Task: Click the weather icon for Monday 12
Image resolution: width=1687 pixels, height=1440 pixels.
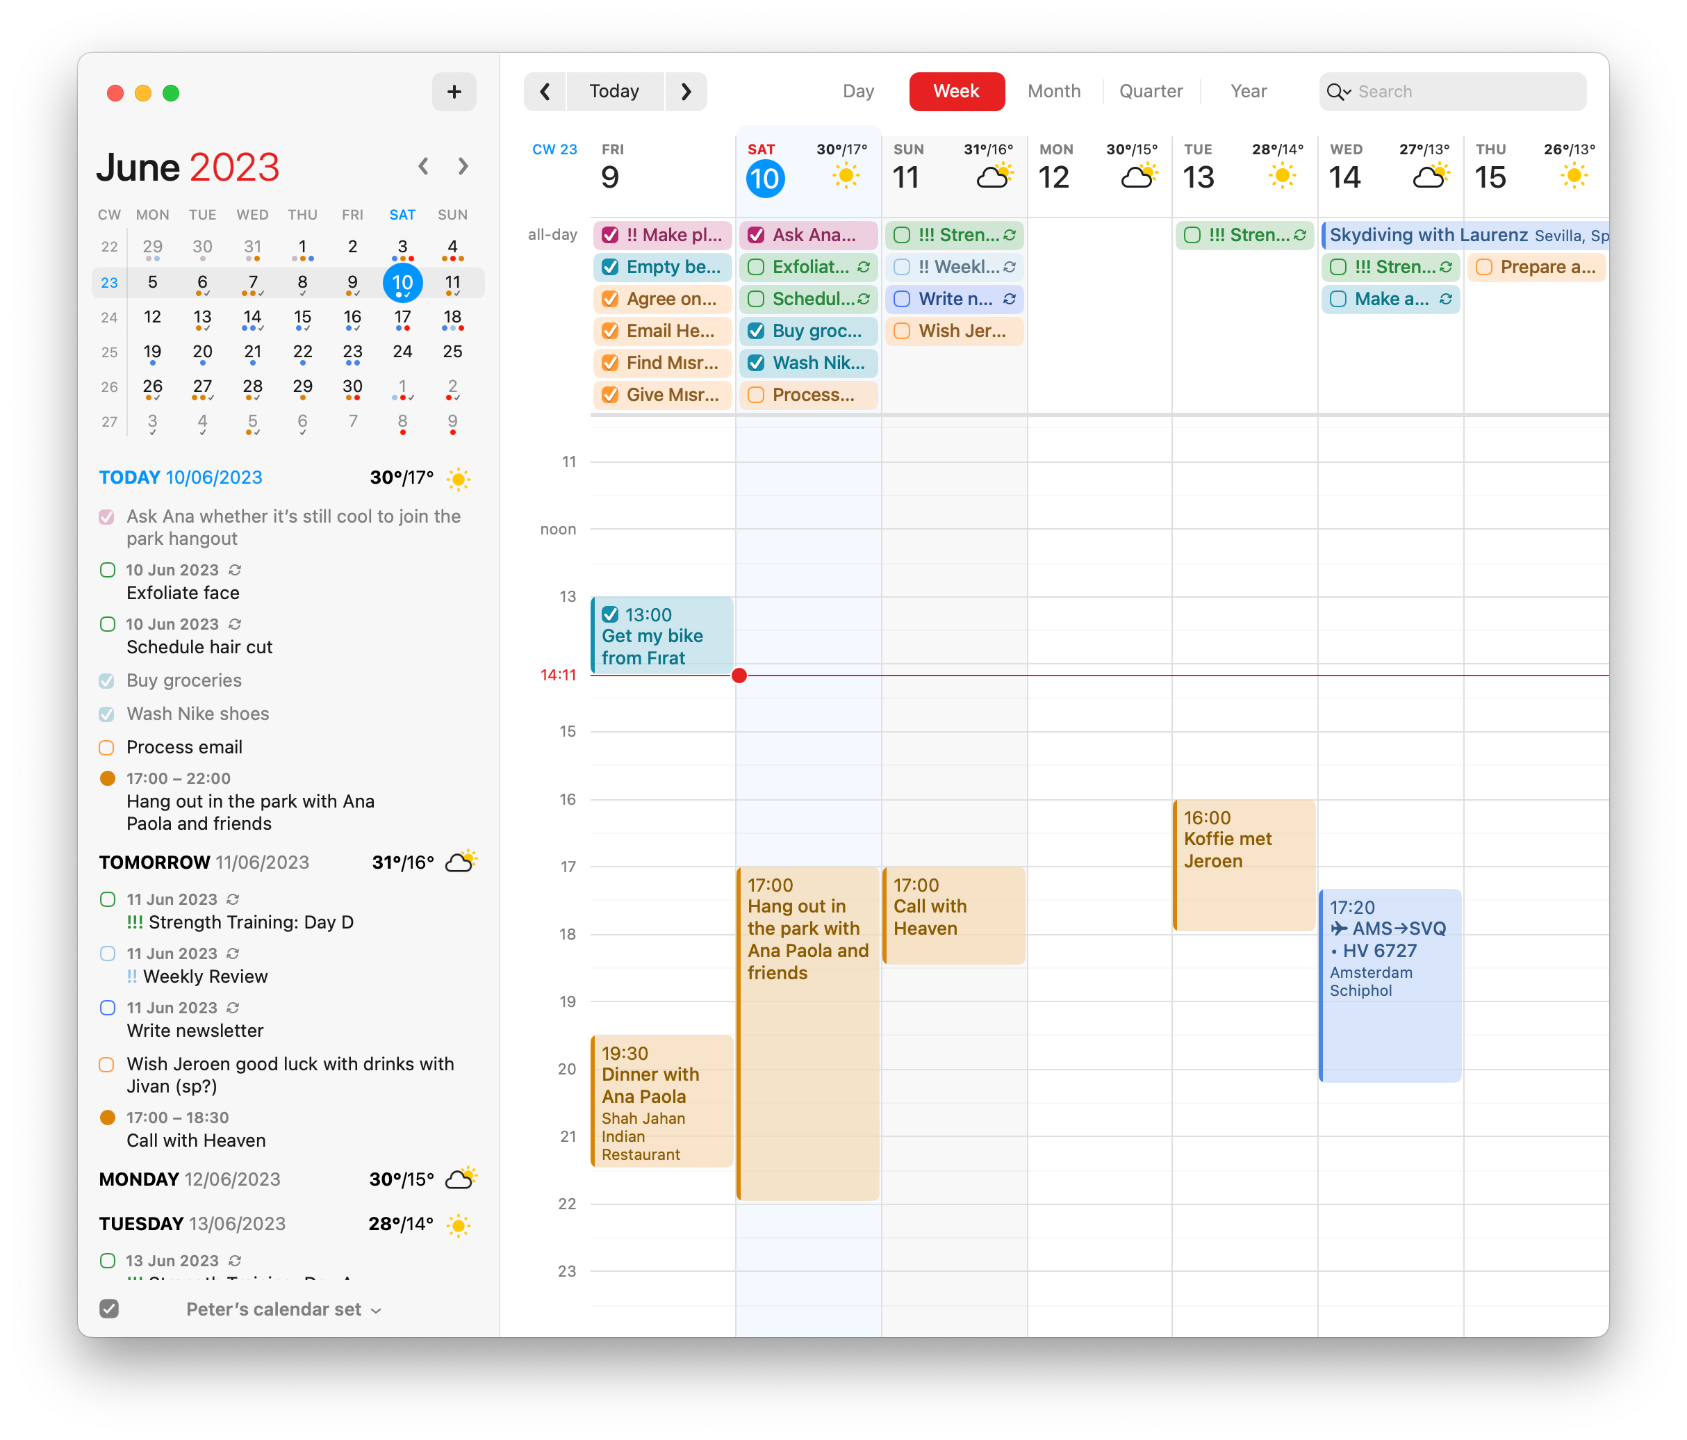Action: click(x=1139, y=177)
